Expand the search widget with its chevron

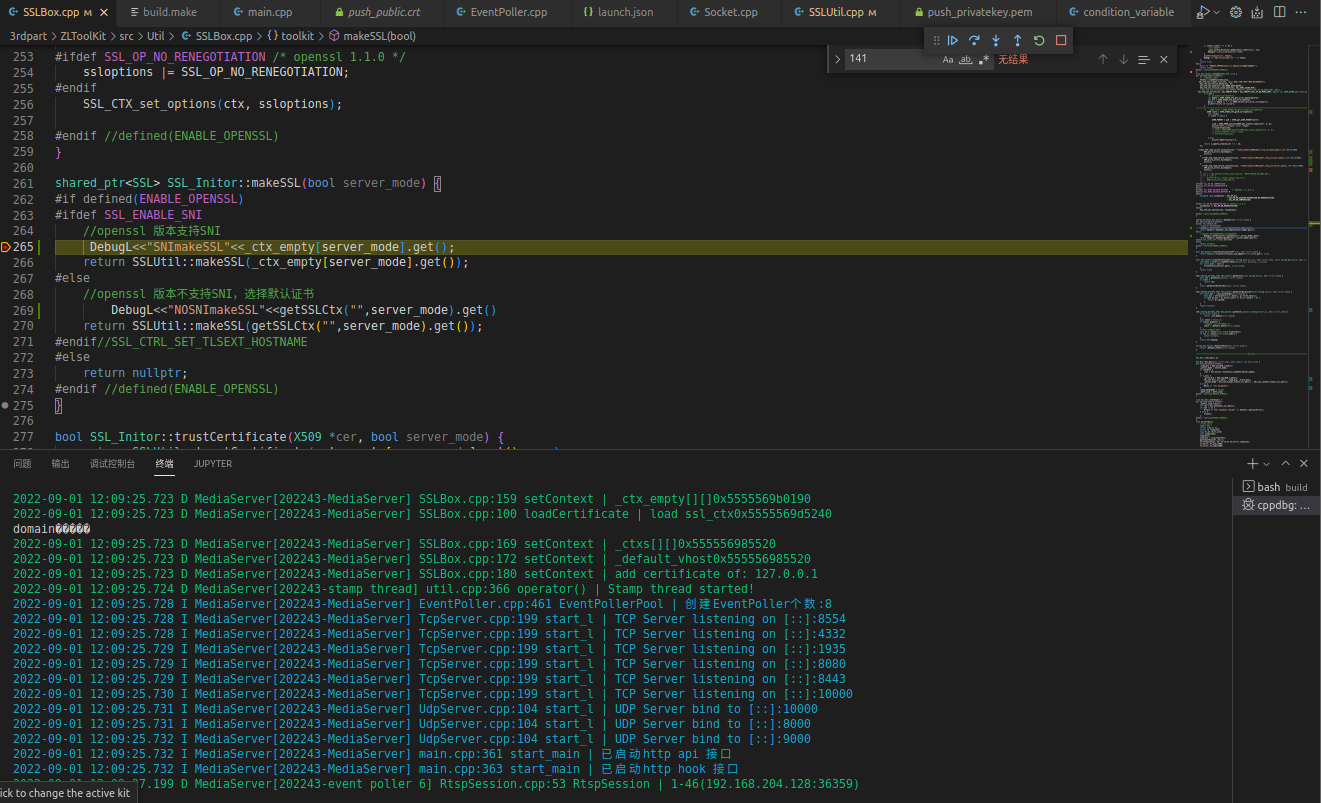coord(838,58)
